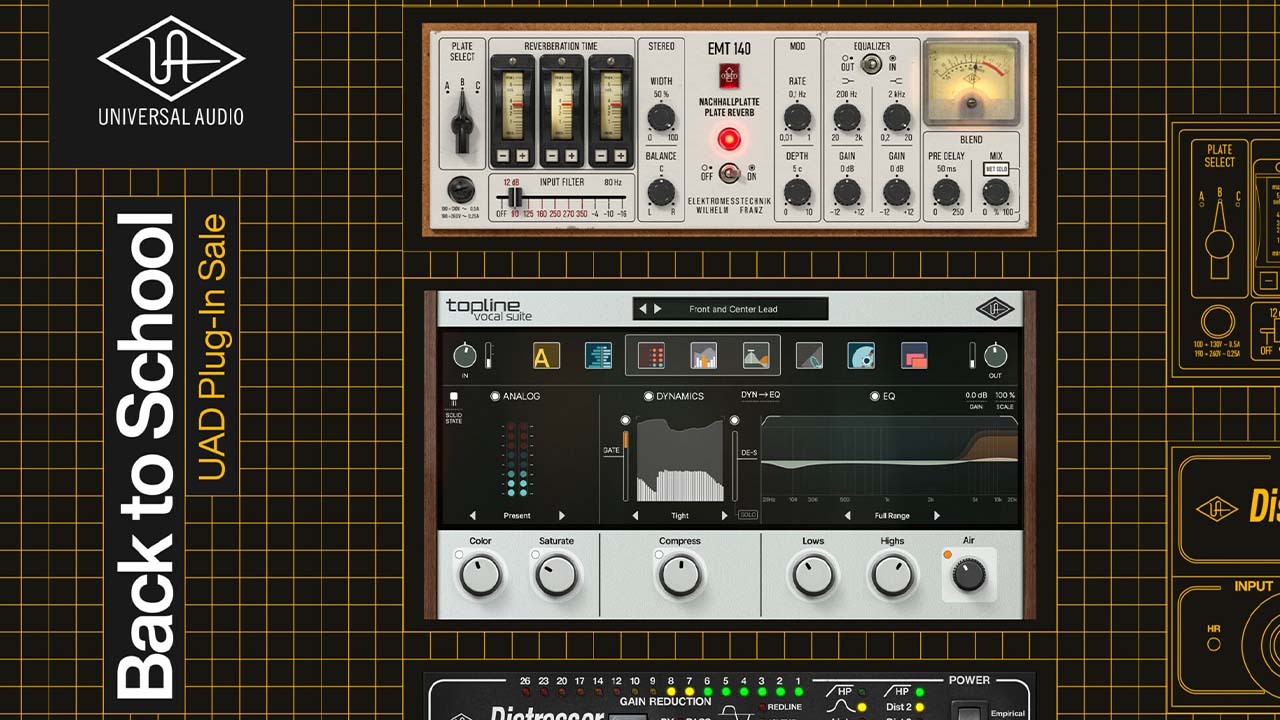Open the grey loop module icon
The height and width of the screenshot is (720, 1280).
pyautogui.click(x=809, y=356)
